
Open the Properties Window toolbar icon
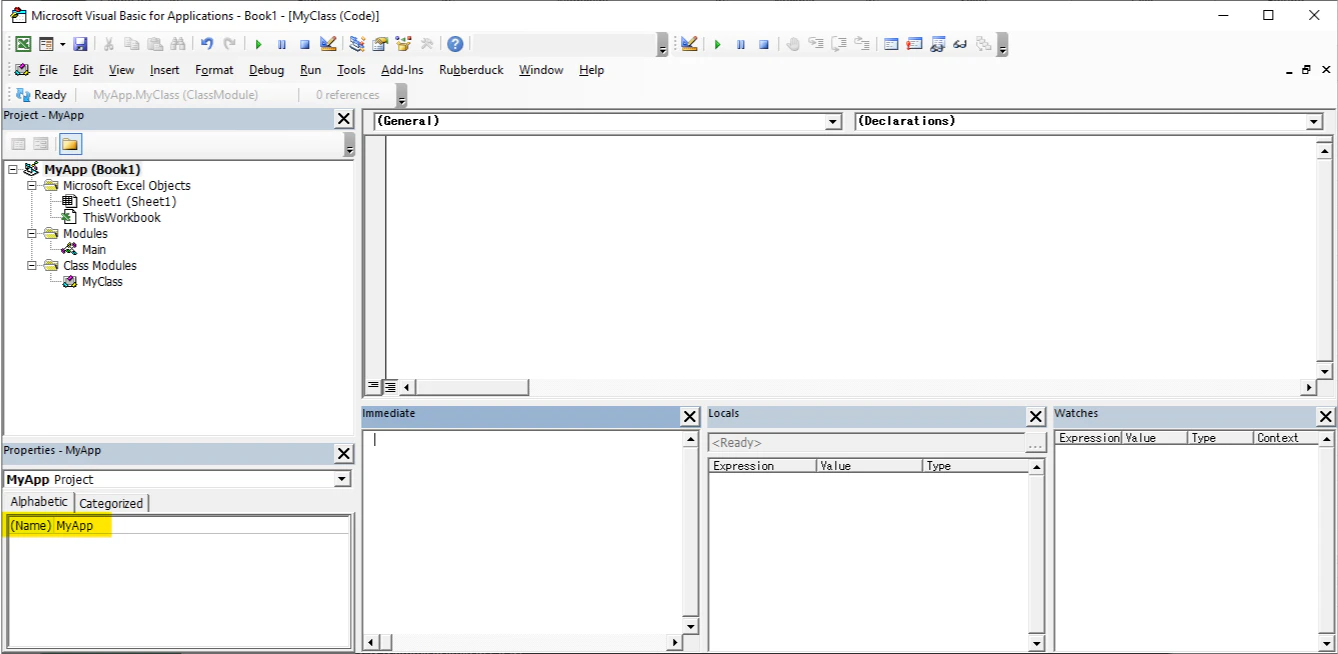pyautogui.click(x=380, y=44)
